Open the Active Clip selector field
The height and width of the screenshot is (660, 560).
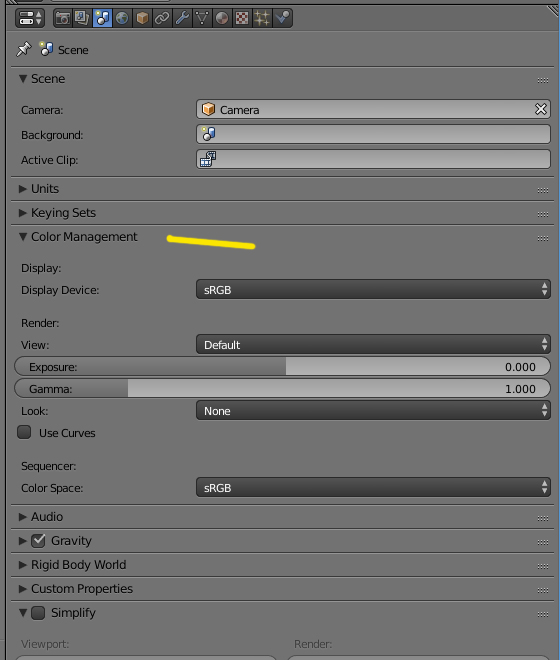[373, 159]
